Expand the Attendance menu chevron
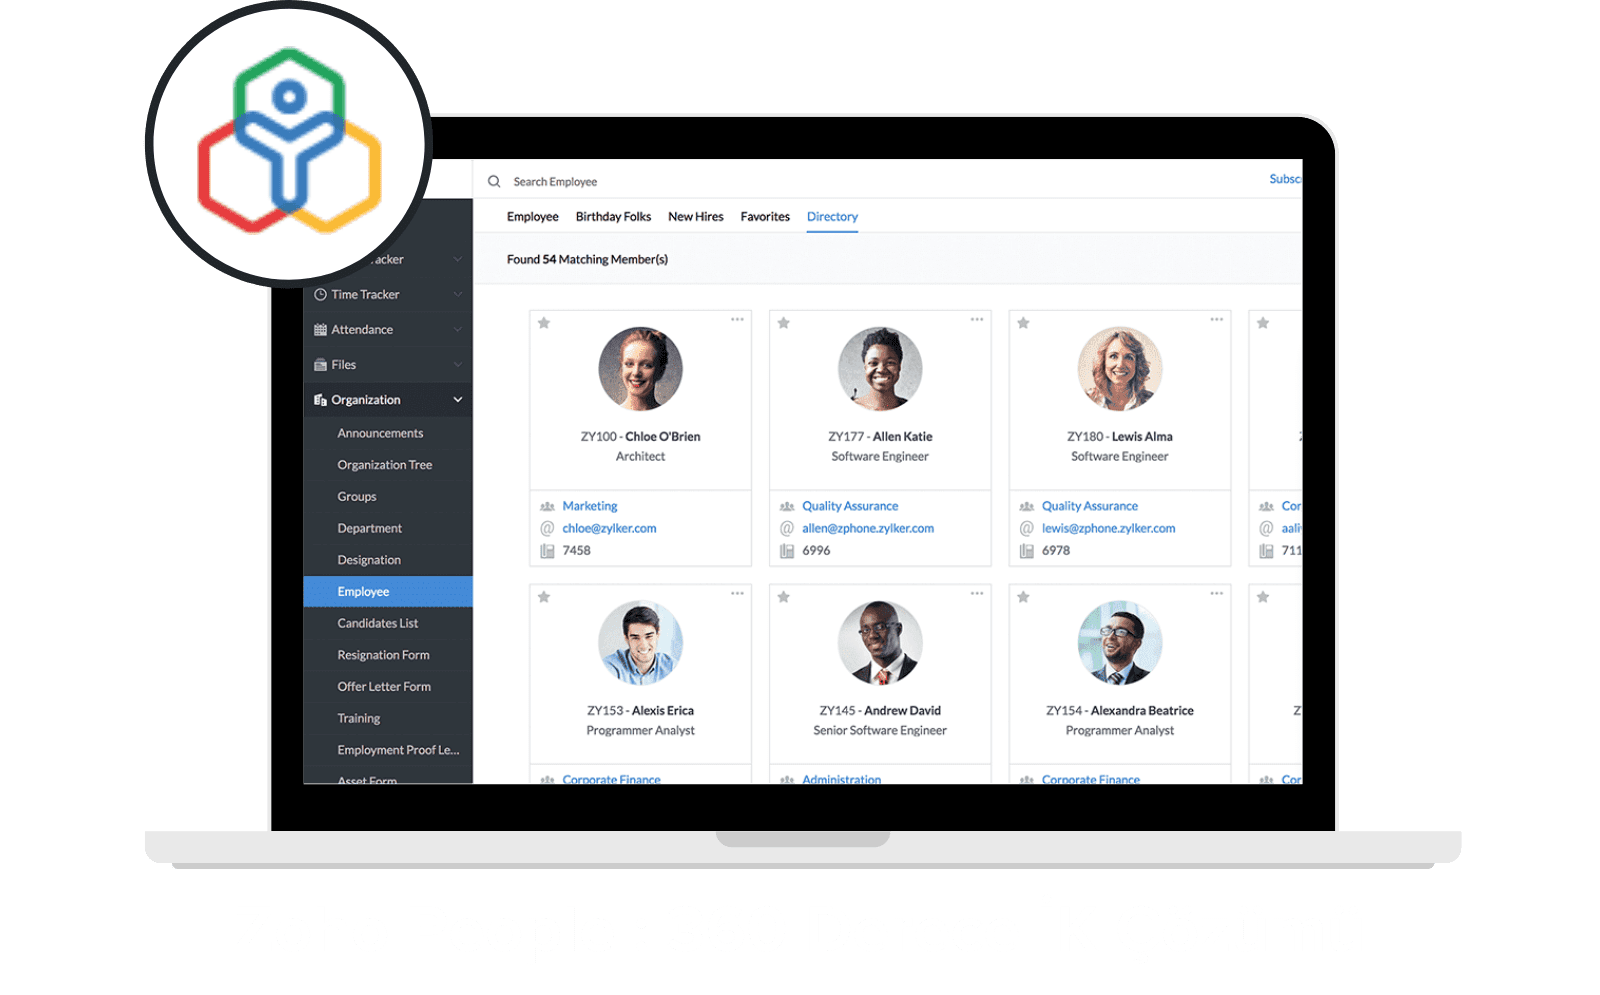Viewport: 1600px width, 995px height. coord(458,330)
